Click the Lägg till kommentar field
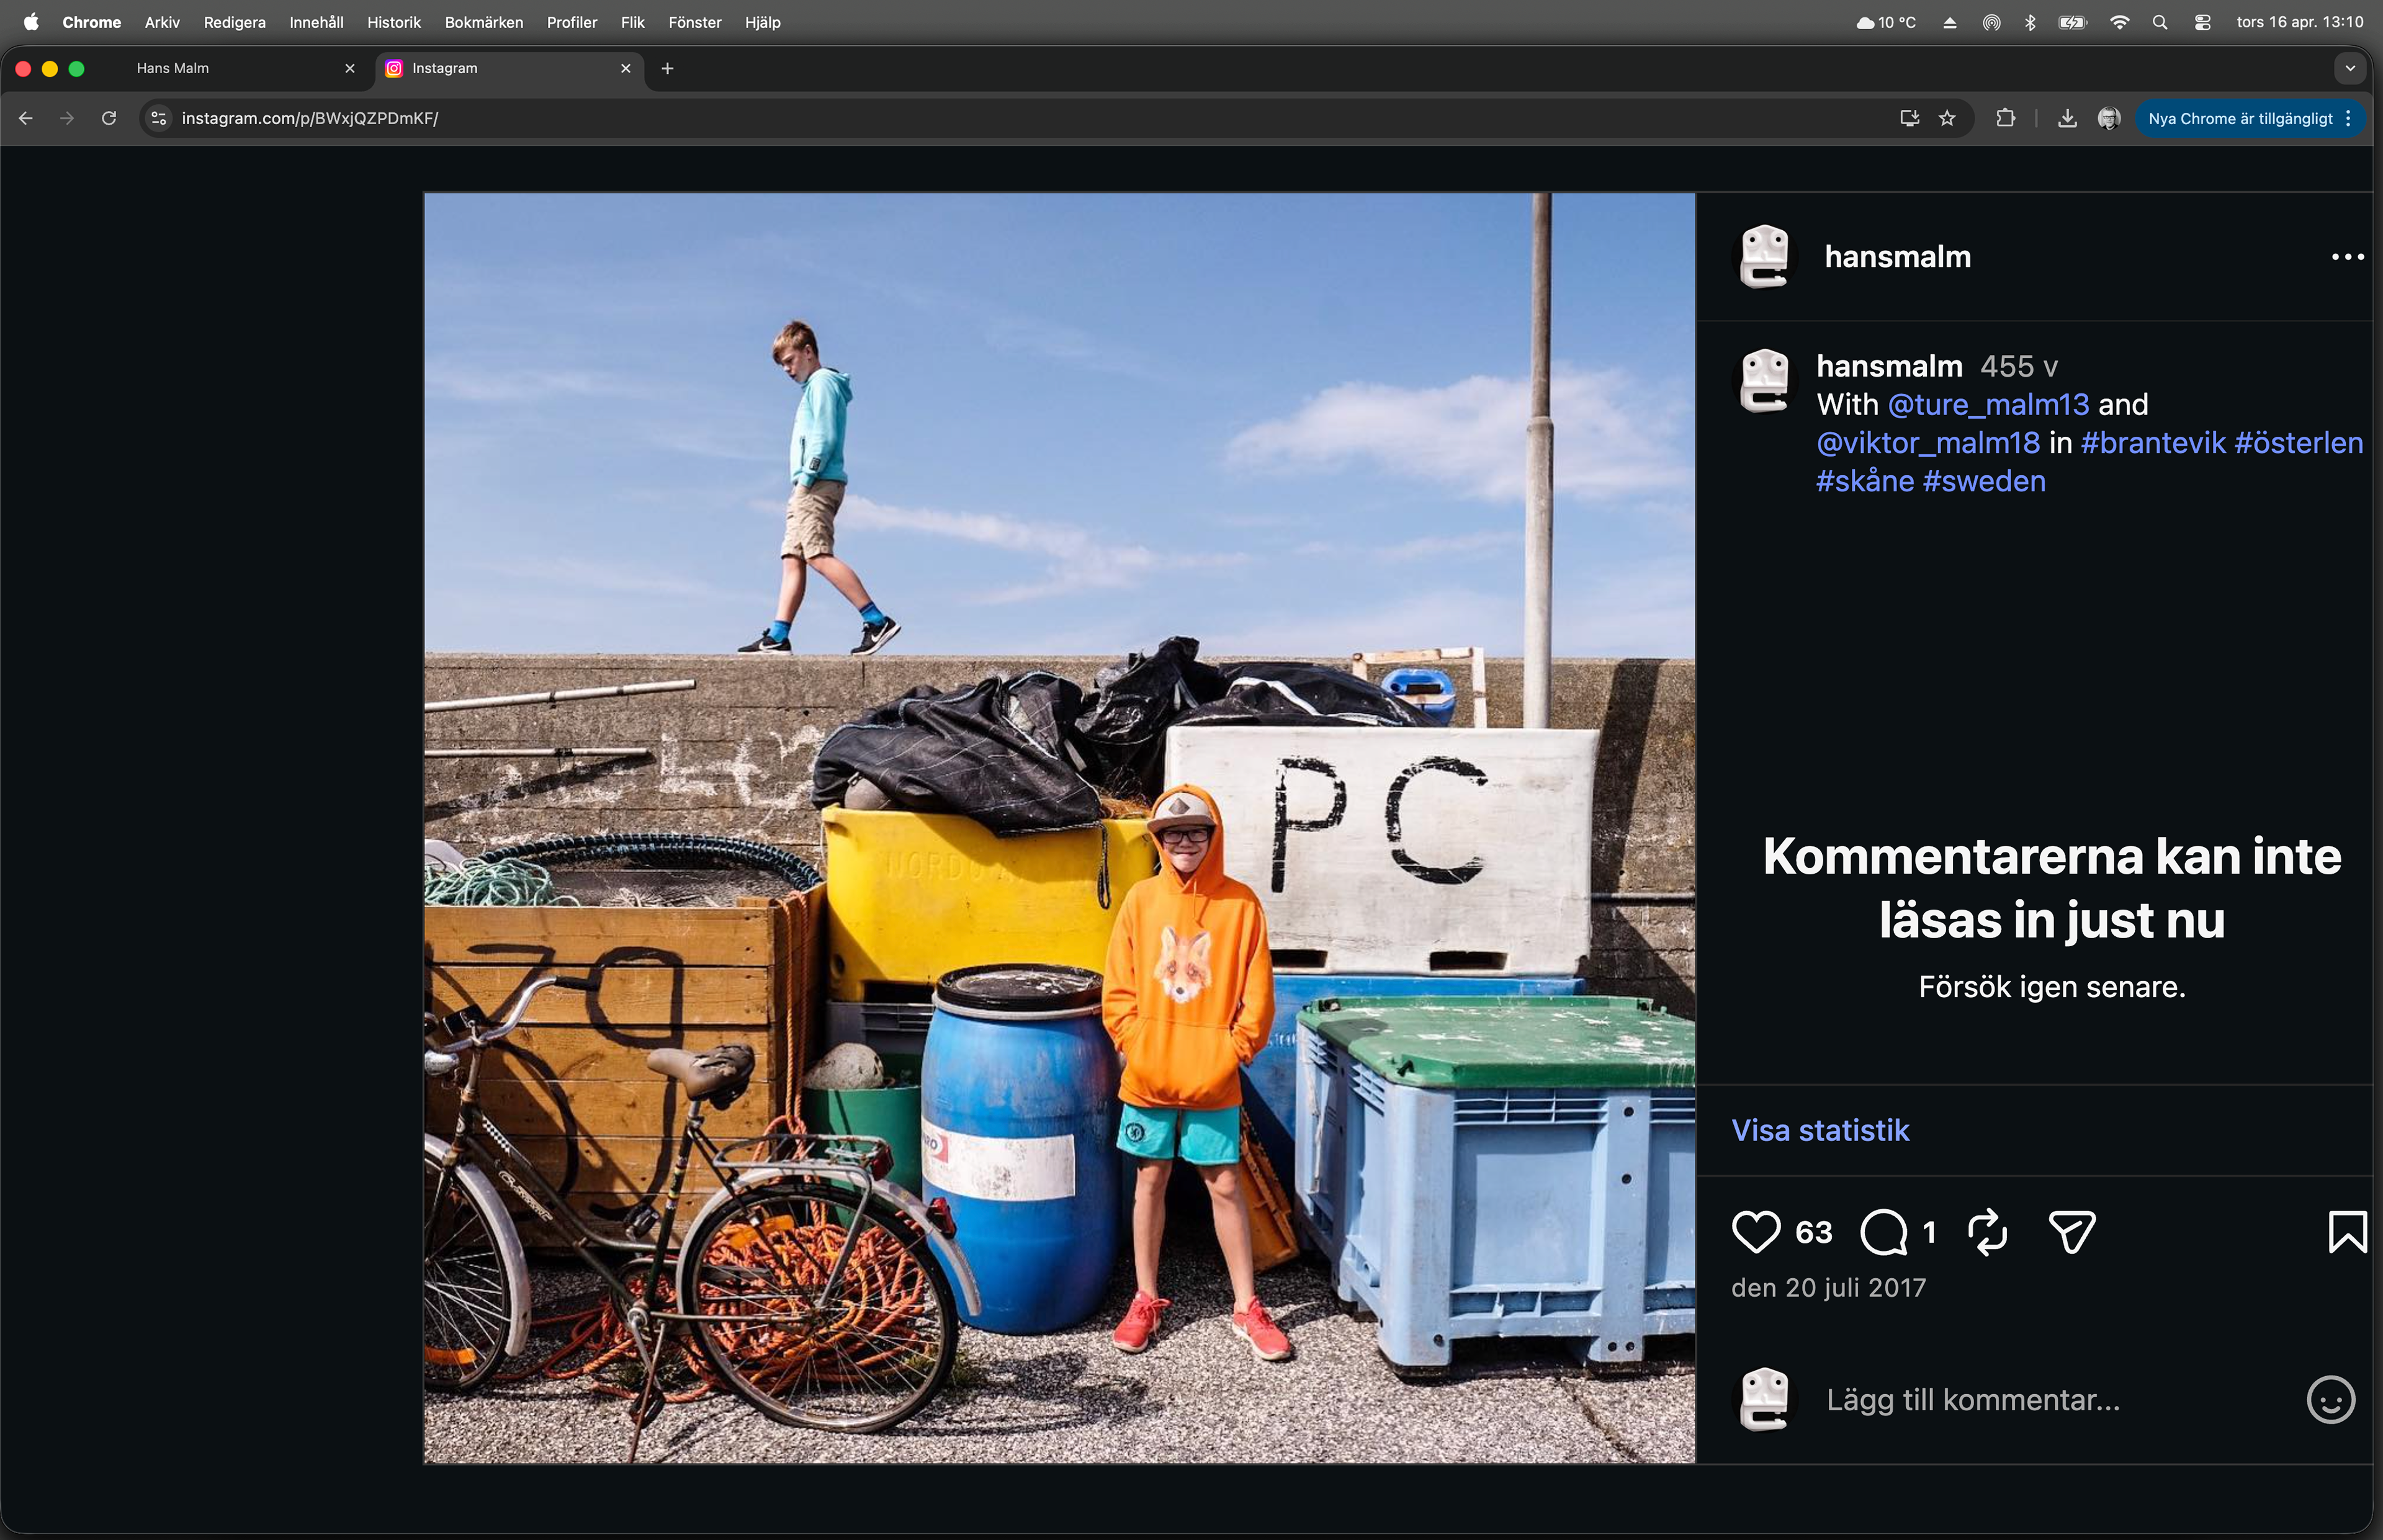 1972,1399
